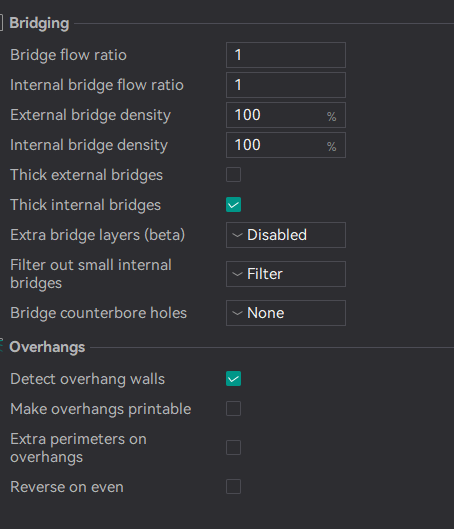
Task: Click the Bridging section icon
Action: coord(1,23)
